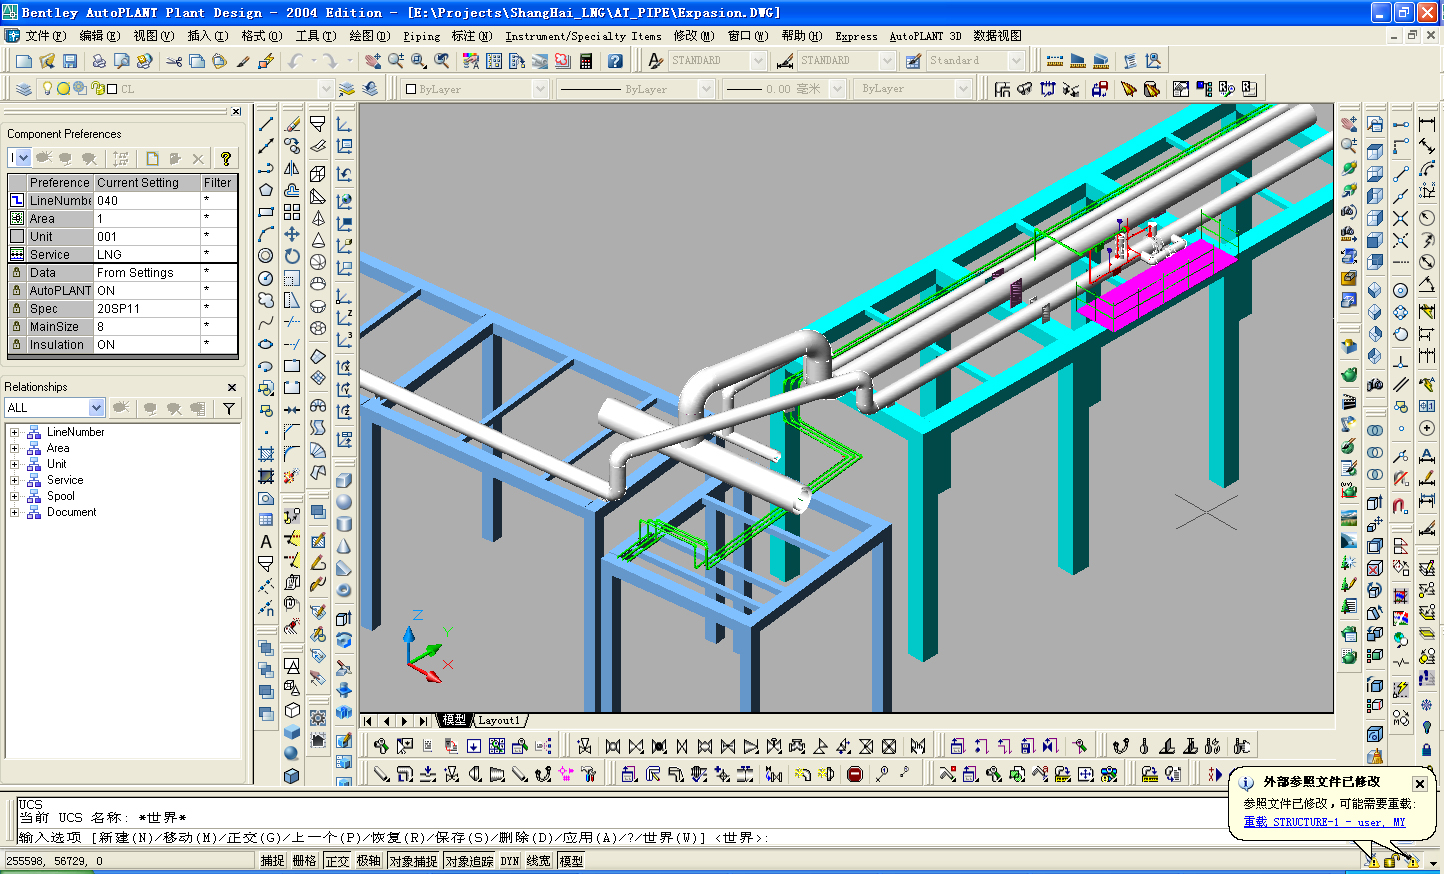This screenshot has width=1444, height=874.
Task: Select the Move tool with four arrows
Action: click(x=292, y=234)
